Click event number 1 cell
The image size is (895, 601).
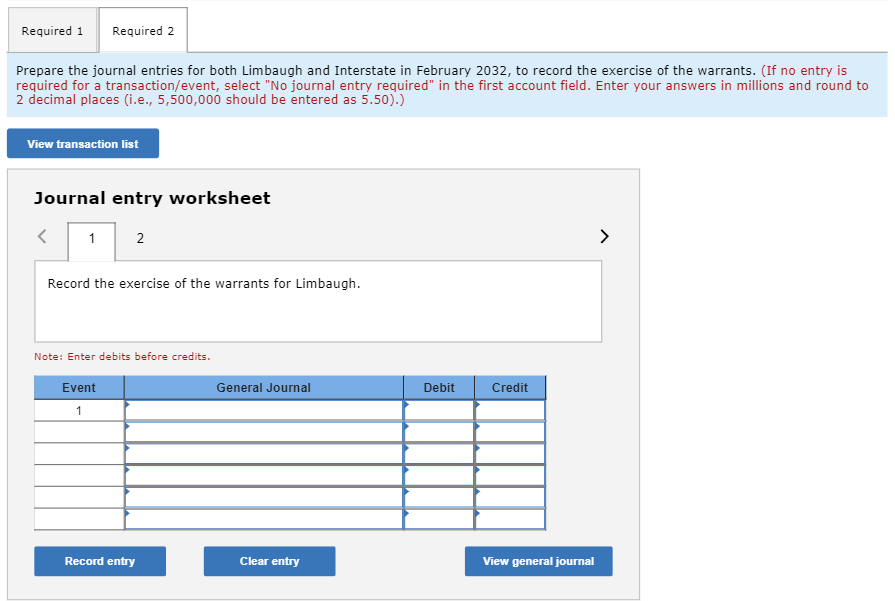79,410
